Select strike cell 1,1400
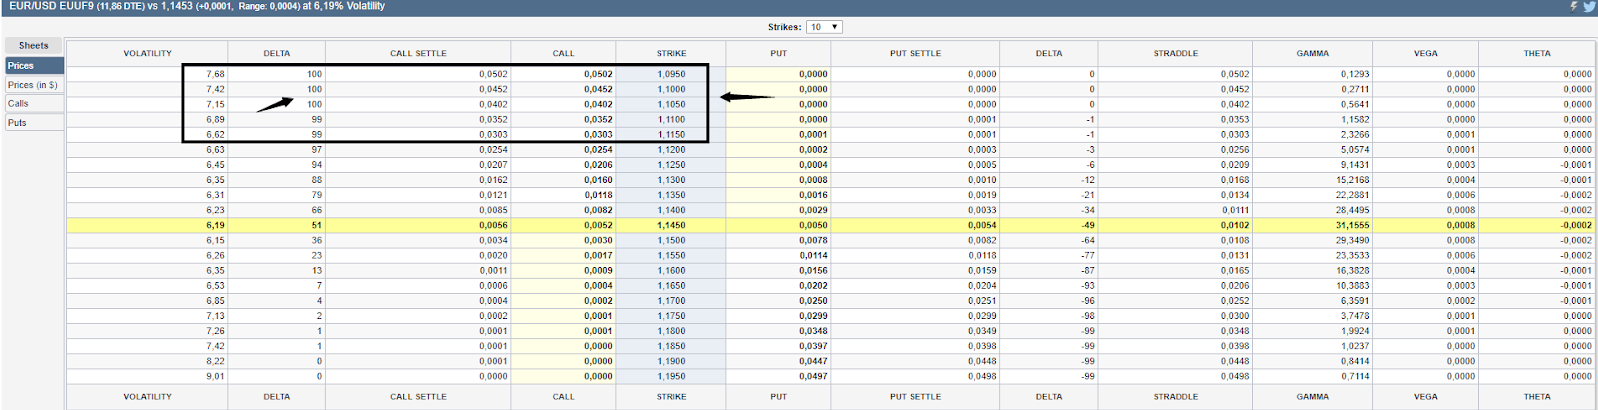This screenshot has height=410, width=1598. click(x=671, y=210)
